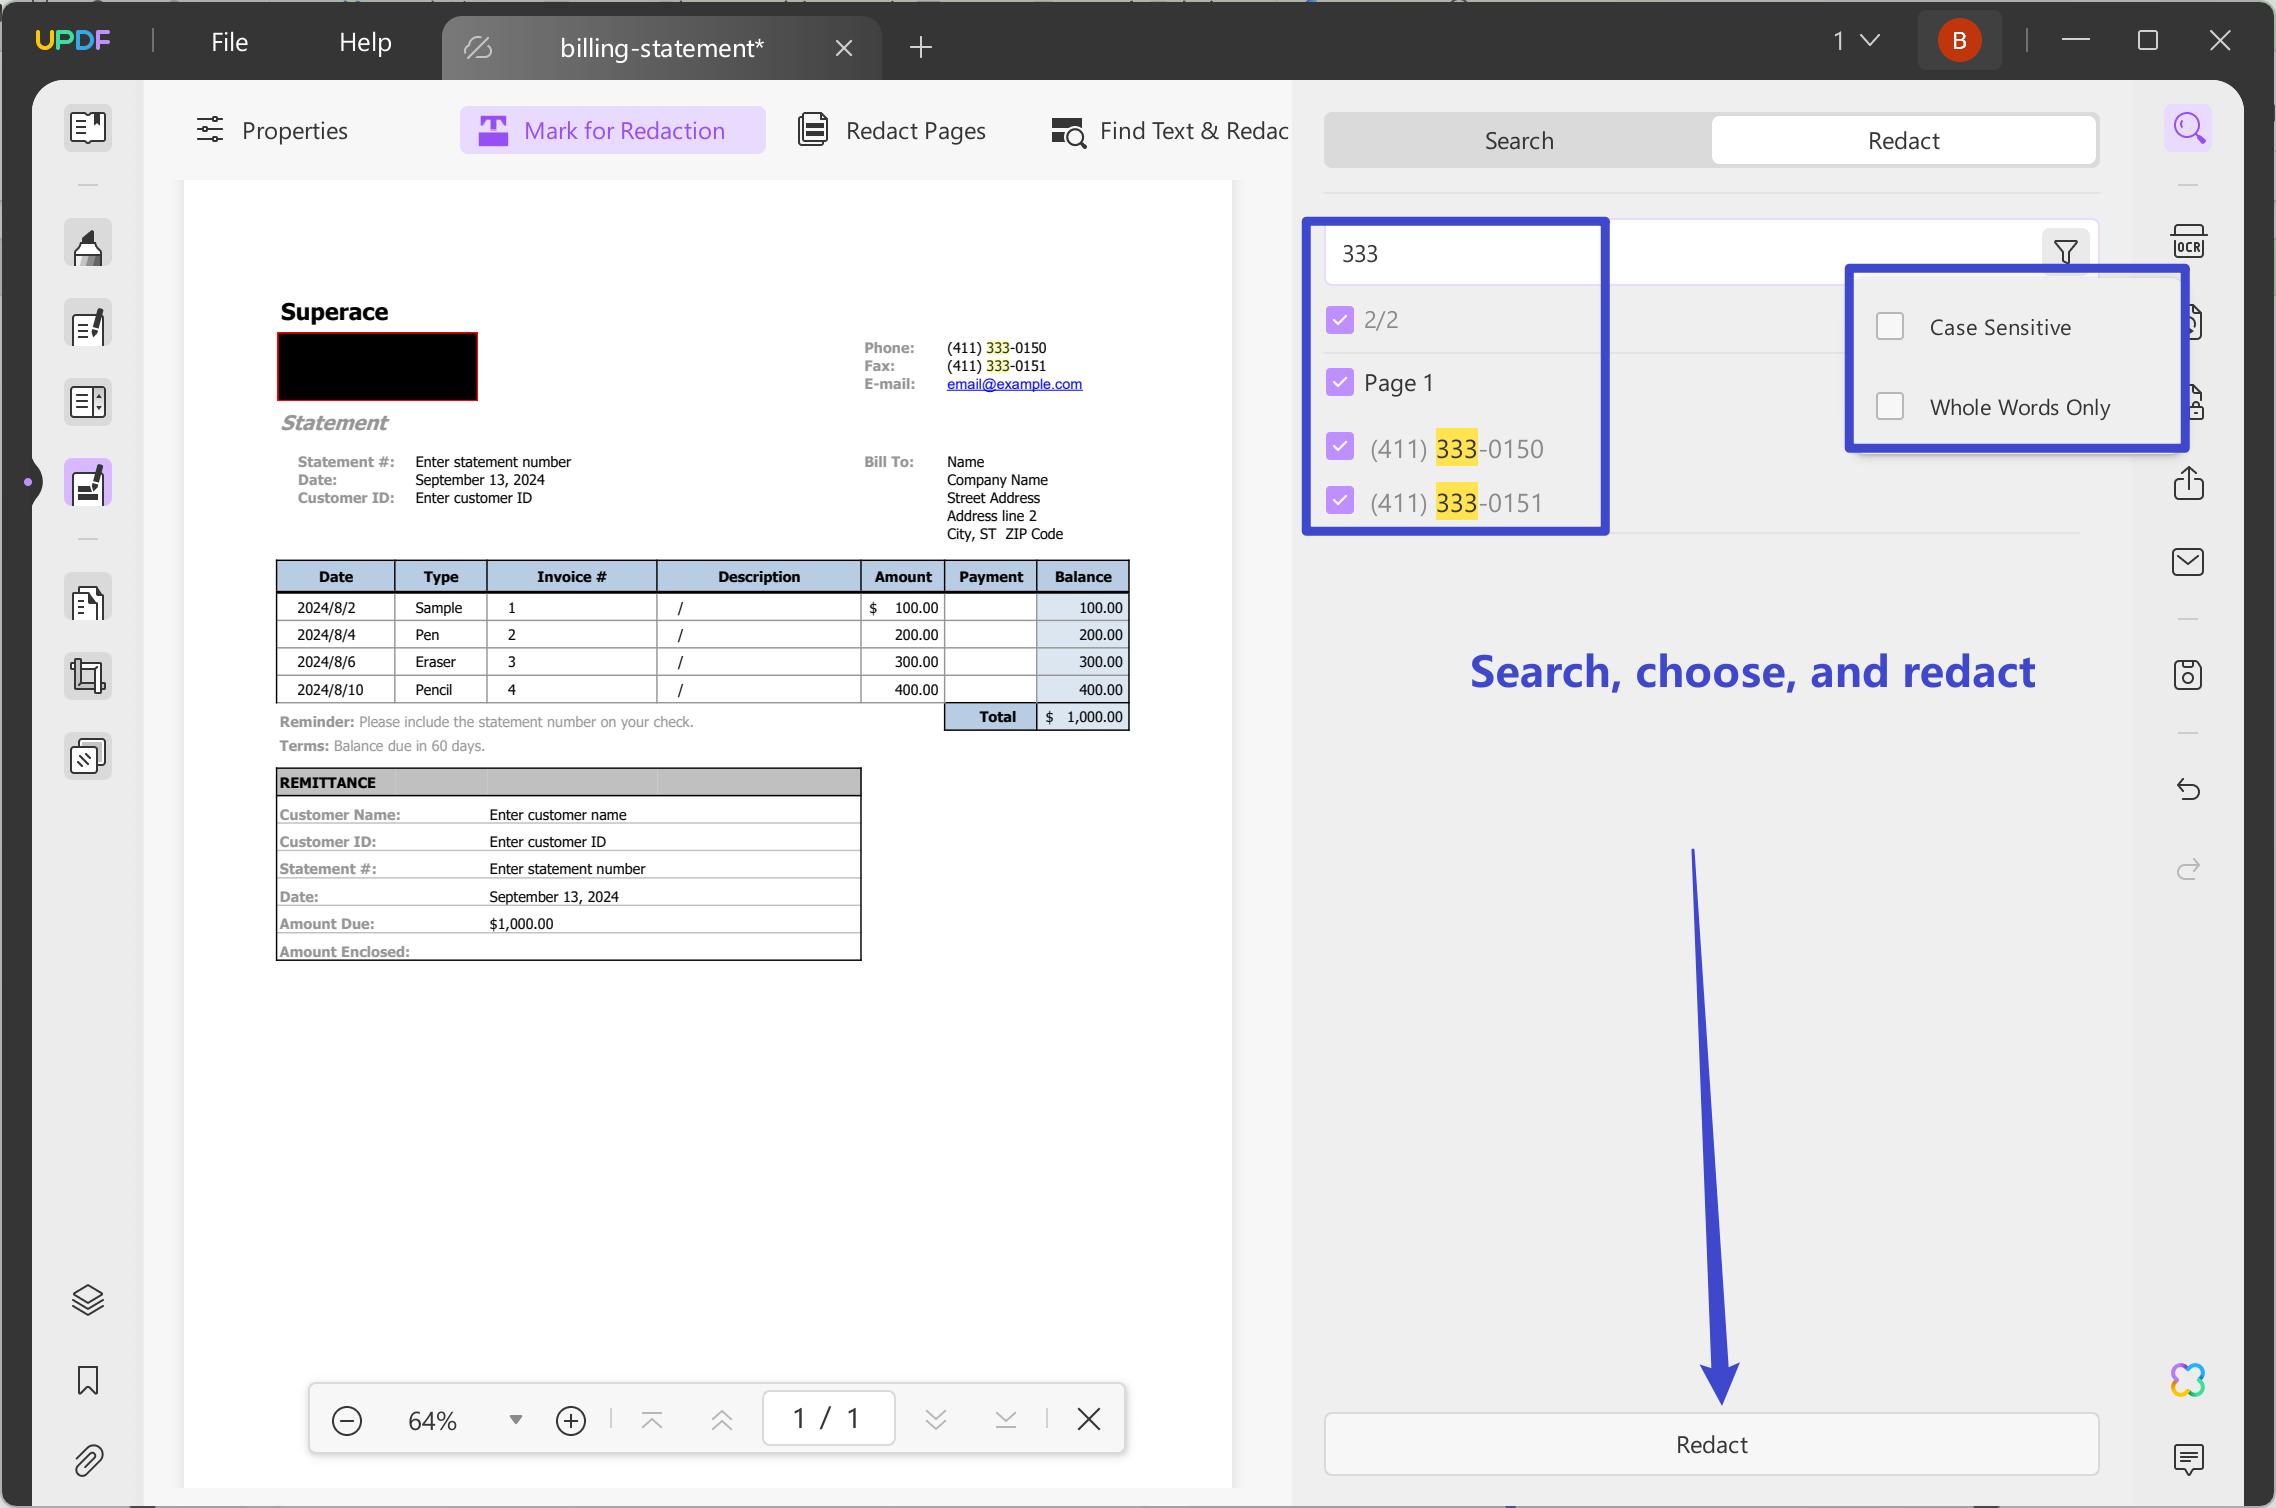Open the Crop Pages tool
This screenshot has height=1508, width=2276.
88,675
